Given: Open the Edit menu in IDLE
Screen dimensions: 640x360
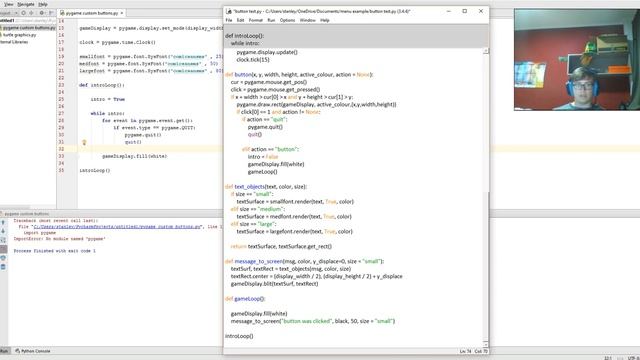Looking at the screenshot, I should click(240, 20).
